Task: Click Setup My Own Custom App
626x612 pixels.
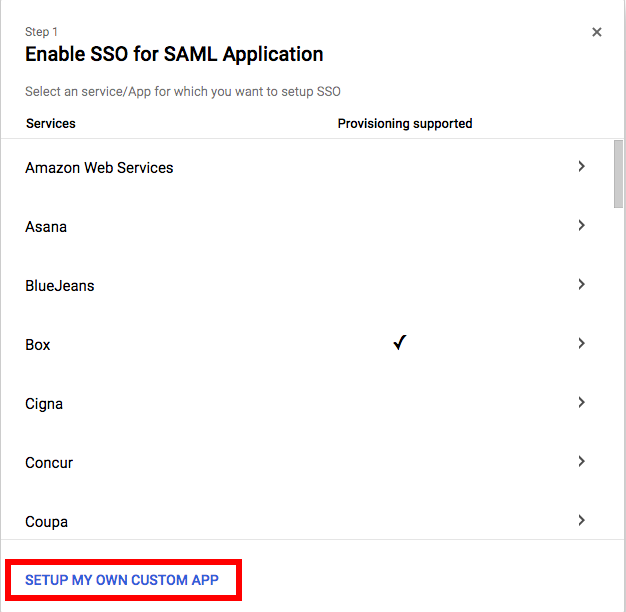Action: (x=122, y=580)
